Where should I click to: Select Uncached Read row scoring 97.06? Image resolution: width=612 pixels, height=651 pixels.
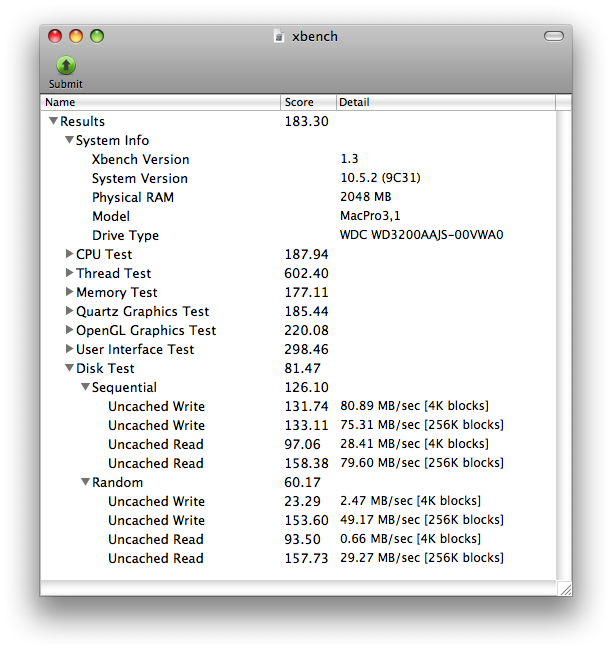coord(298,444)
